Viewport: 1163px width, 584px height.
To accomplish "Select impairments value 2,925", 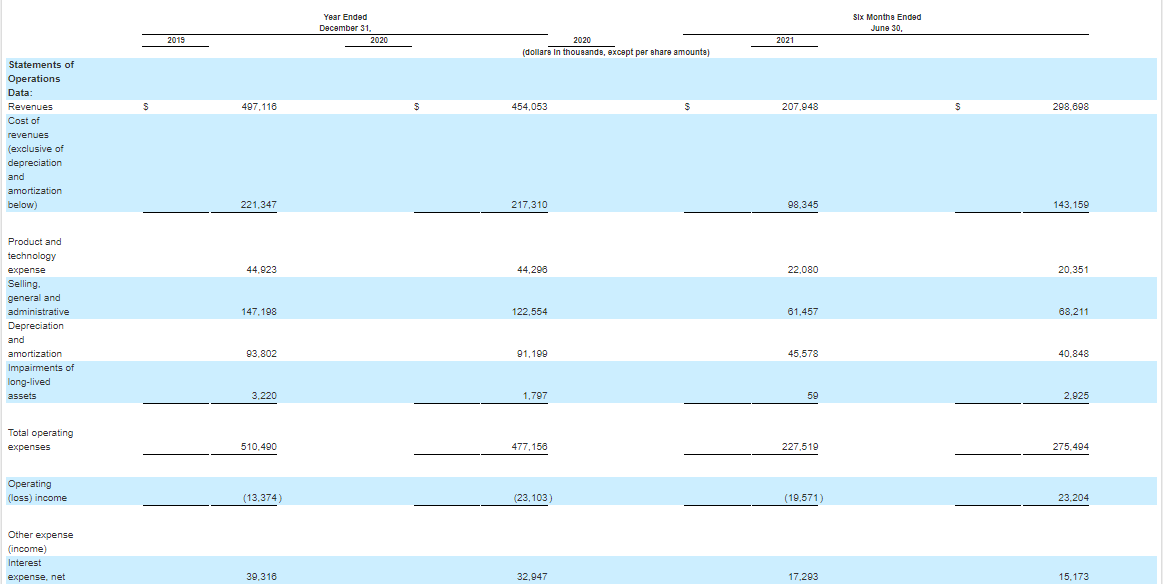I will coord(1077,396).
